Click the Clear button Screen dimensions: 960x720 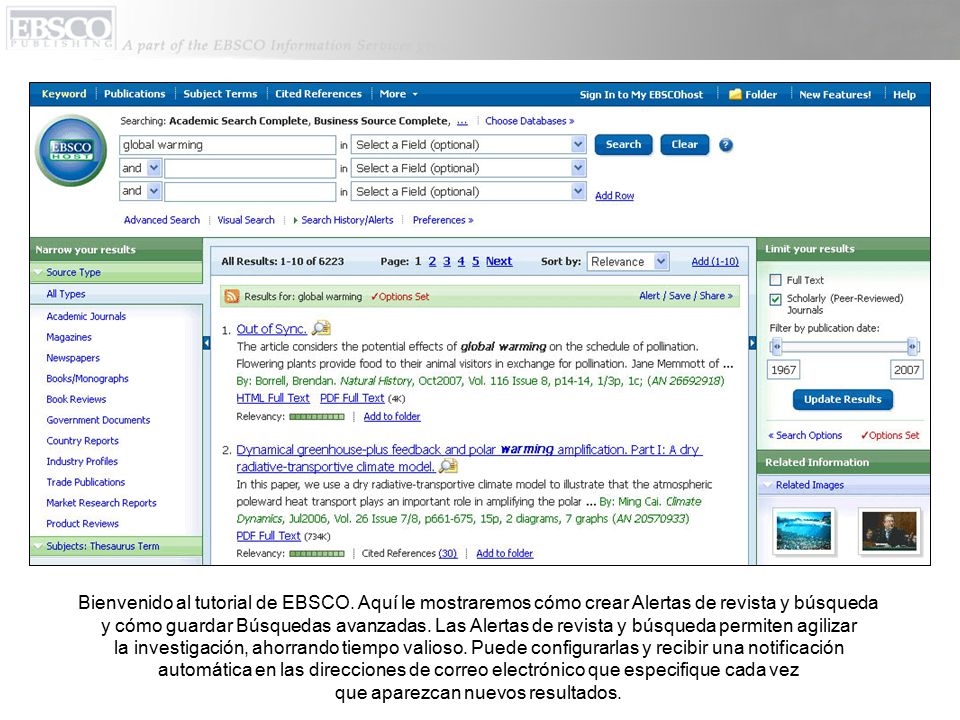[684, 144]
